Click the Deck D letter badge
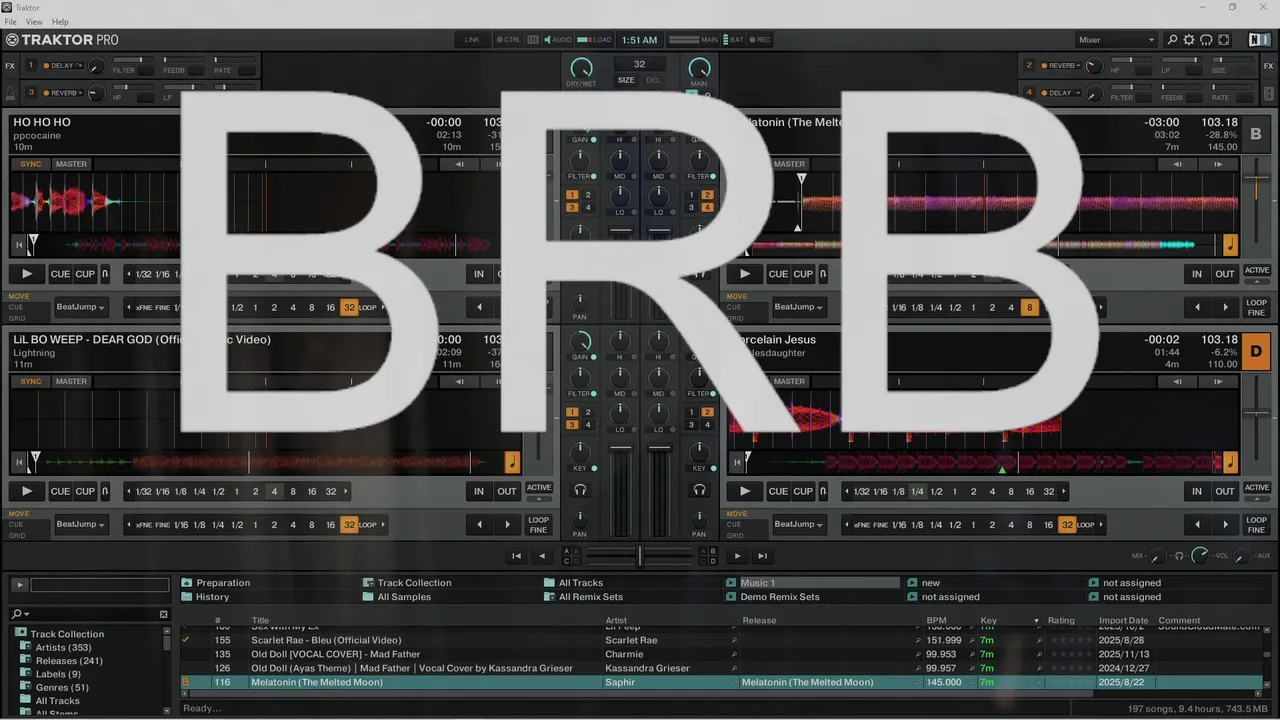The image size is (1280, 720). [x=1256, y=351]
